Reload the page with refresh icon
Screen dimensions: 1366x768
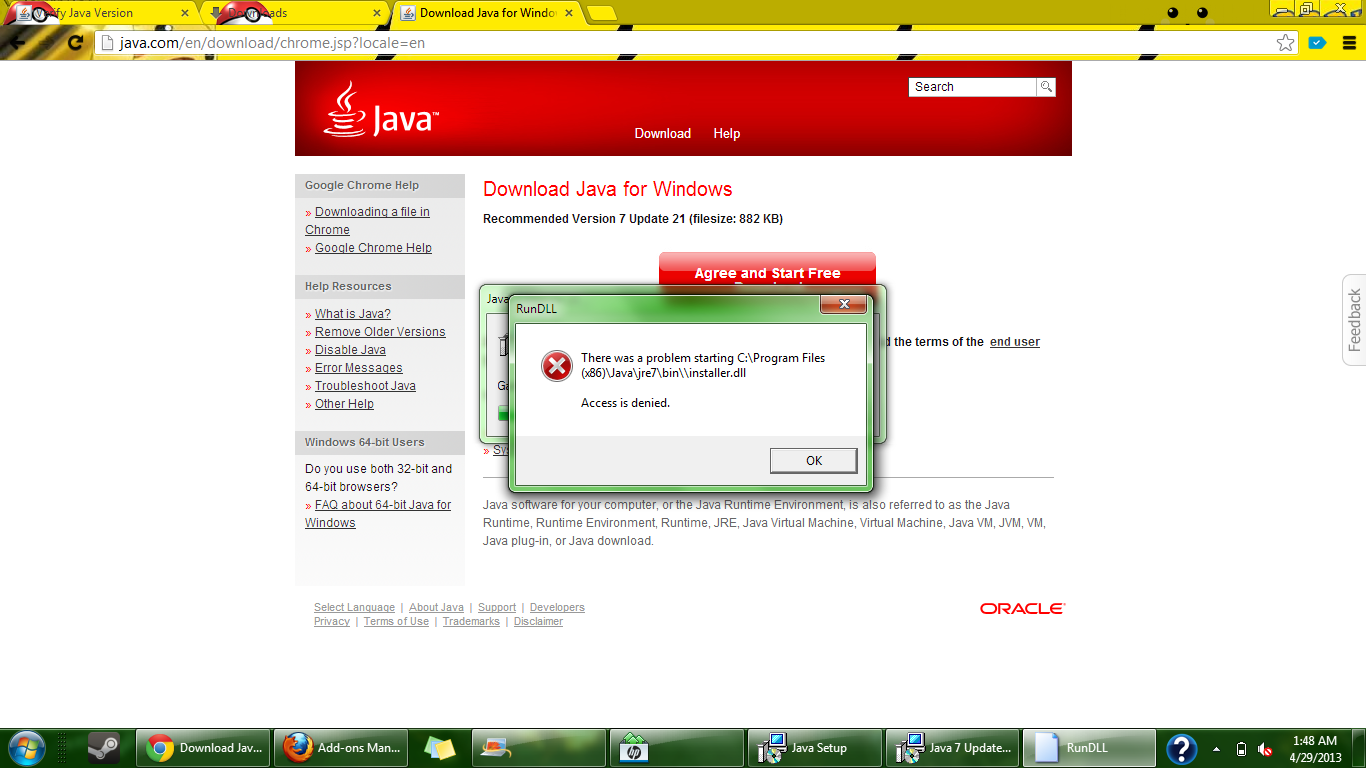[75, 43]
